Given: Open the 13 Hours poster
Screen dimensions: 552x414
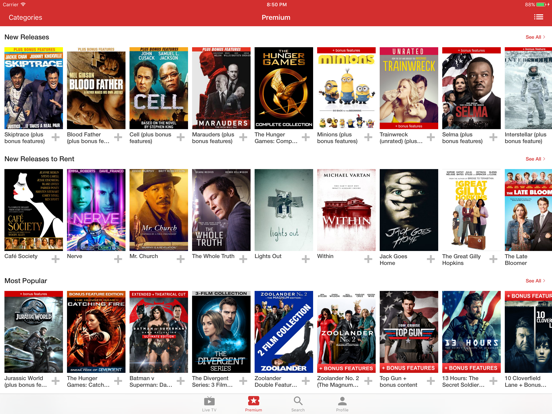Looking at the screenshot, I should (471, 332).
